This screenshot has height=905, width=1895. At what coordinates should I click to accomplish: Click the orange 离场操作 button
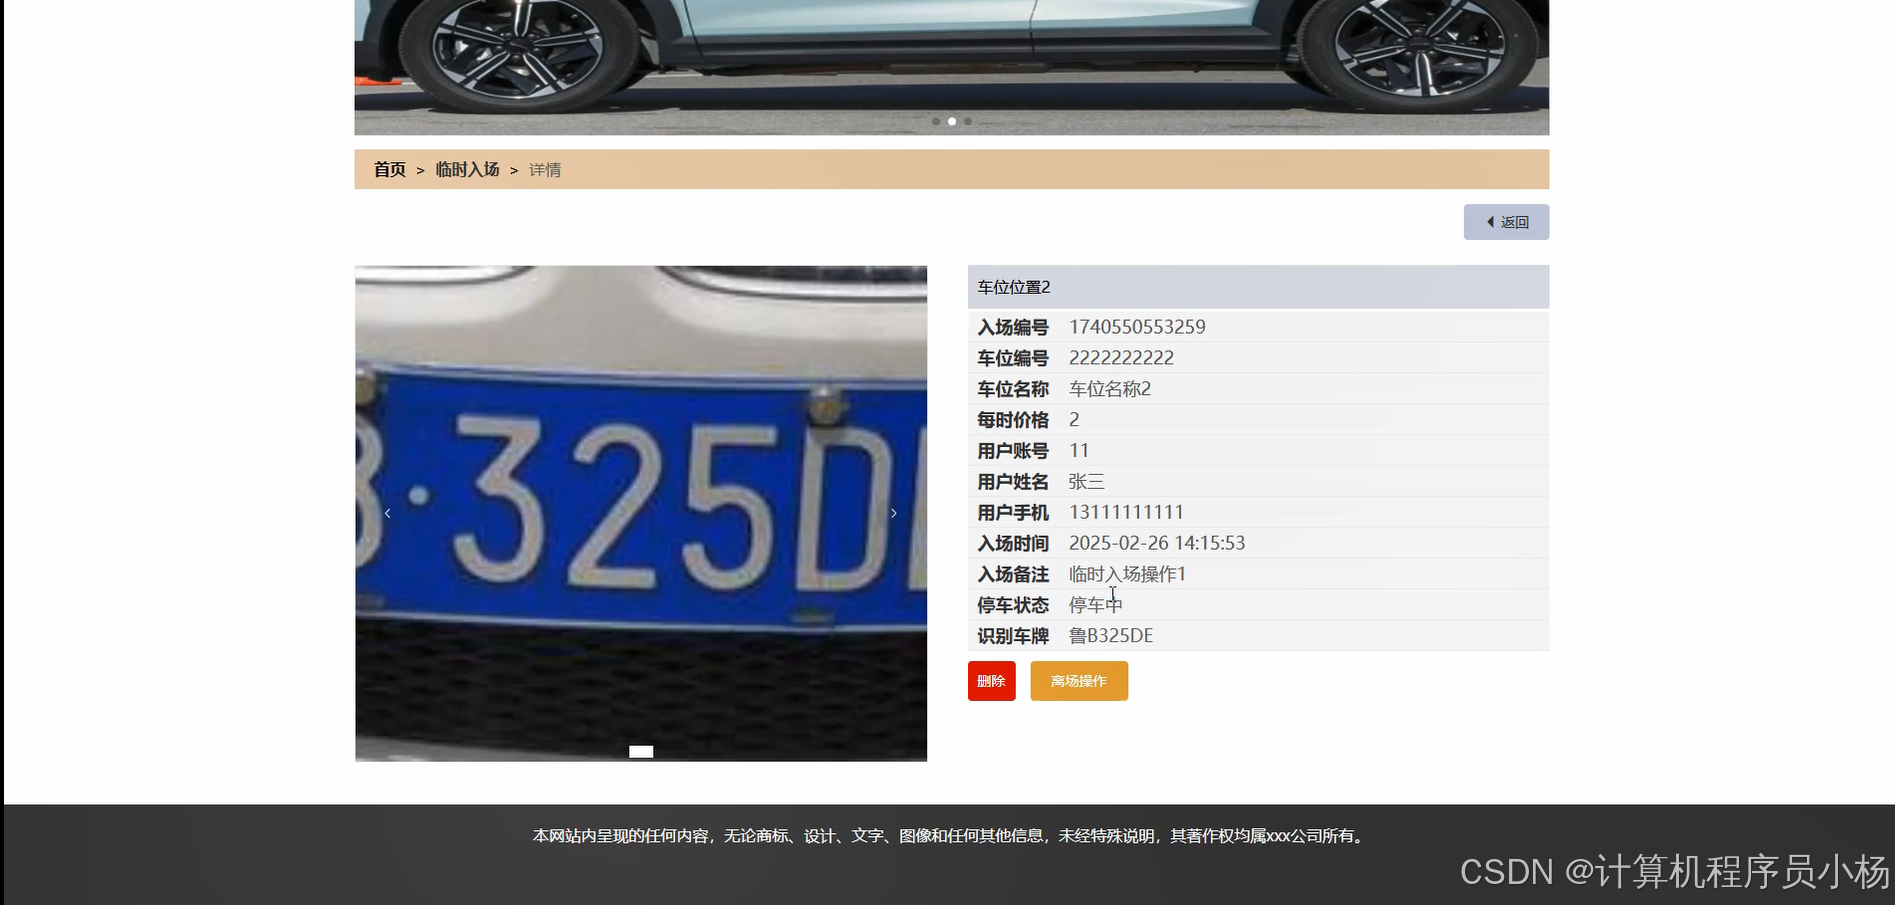[1079, 681]
